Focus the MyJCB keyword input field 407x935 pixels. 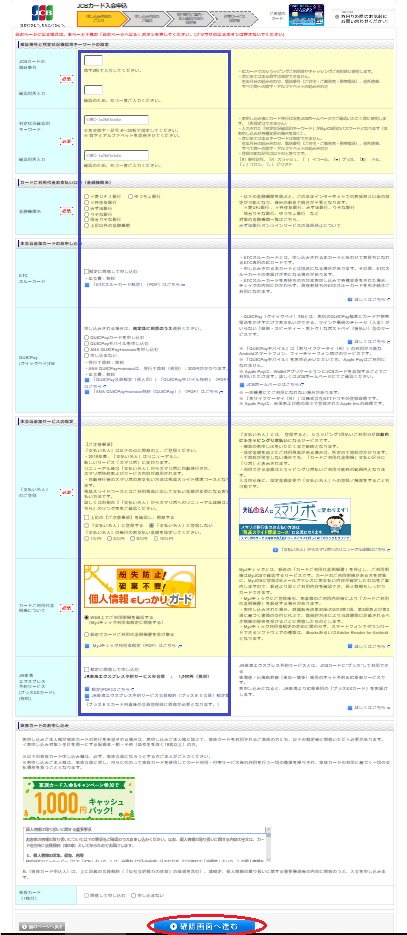[116, 120]
